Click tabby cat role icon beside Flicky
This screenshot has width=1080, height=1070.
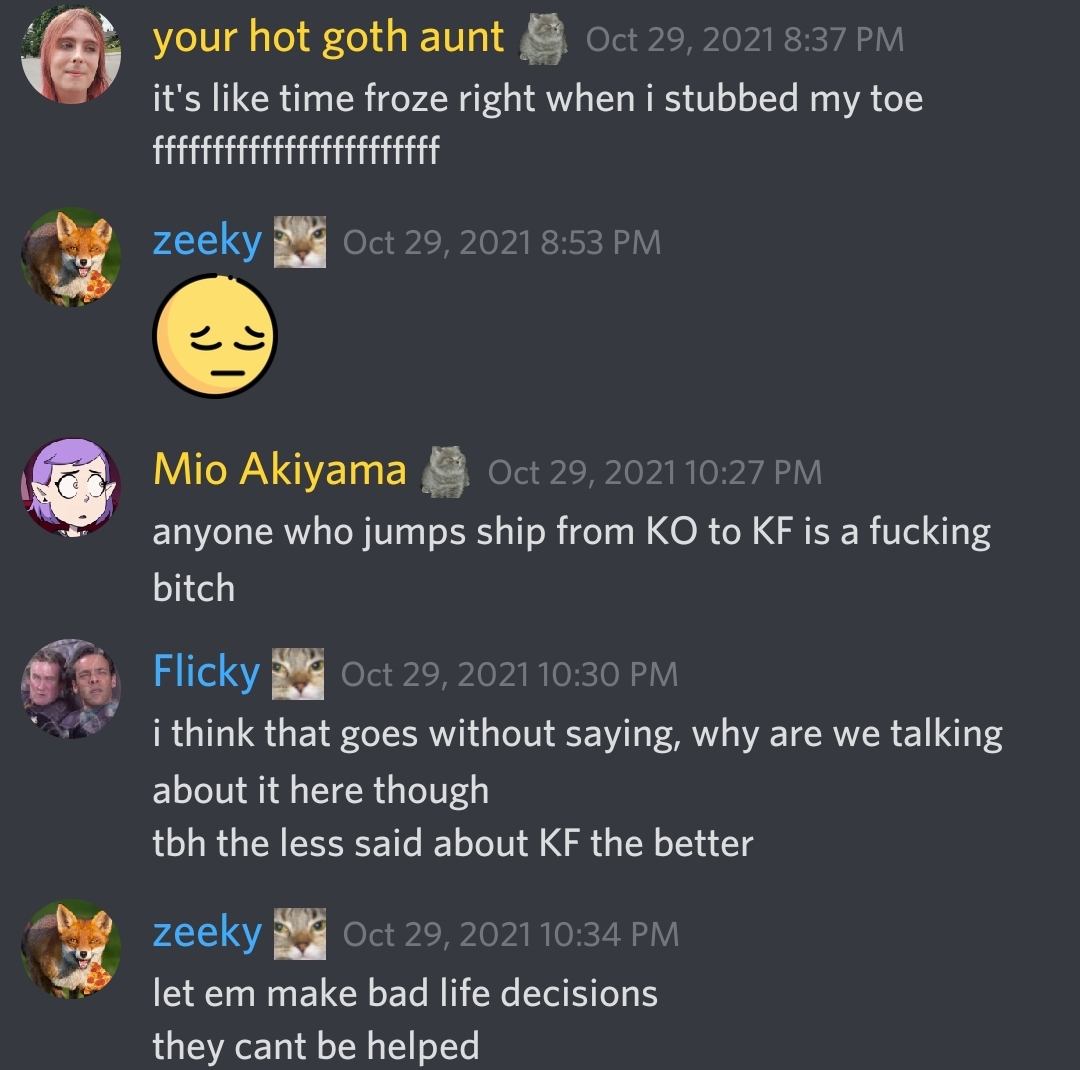298,674
